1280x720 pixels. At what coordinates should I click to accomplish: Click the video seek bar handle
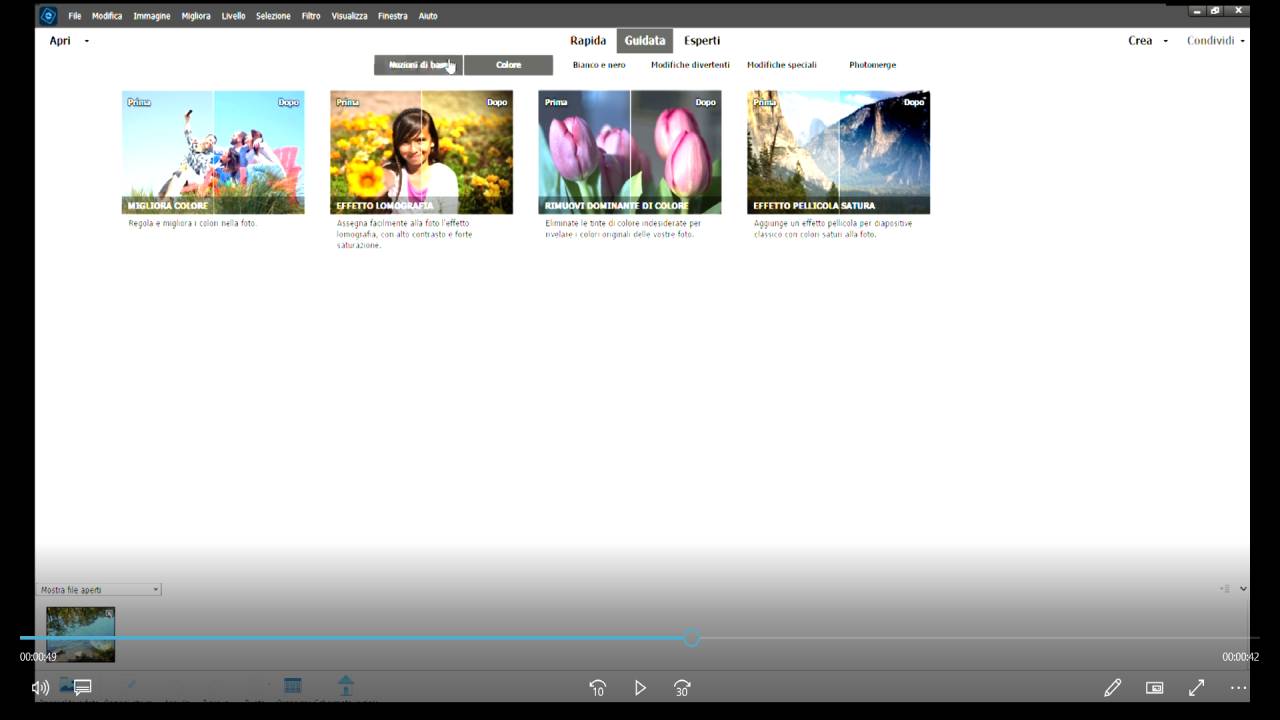click(x=691, y=638)
